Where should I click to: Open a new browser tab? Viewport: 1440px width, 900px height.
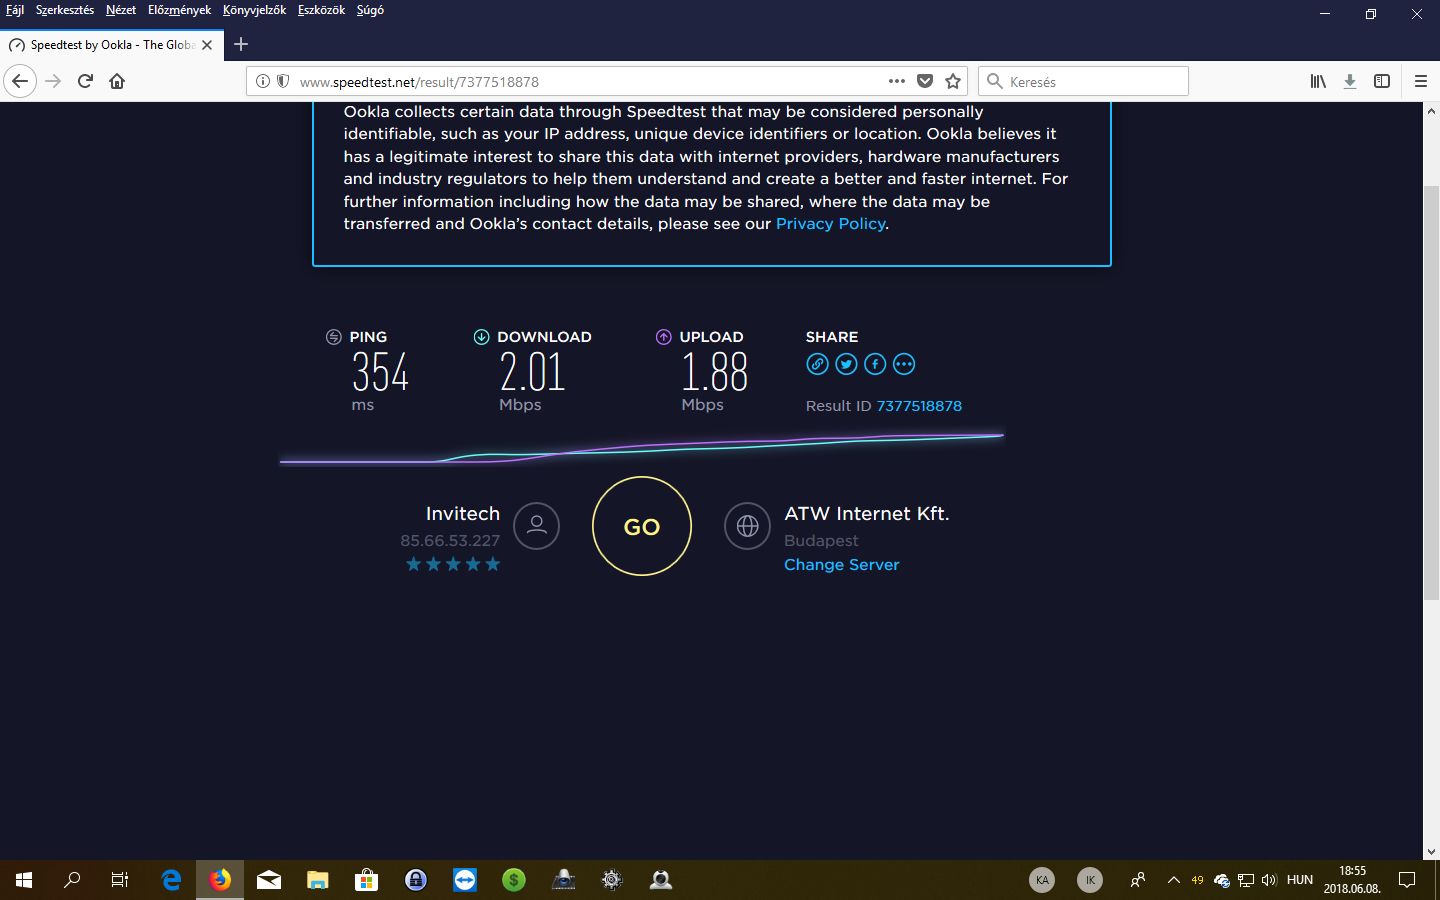click(241, 44)
